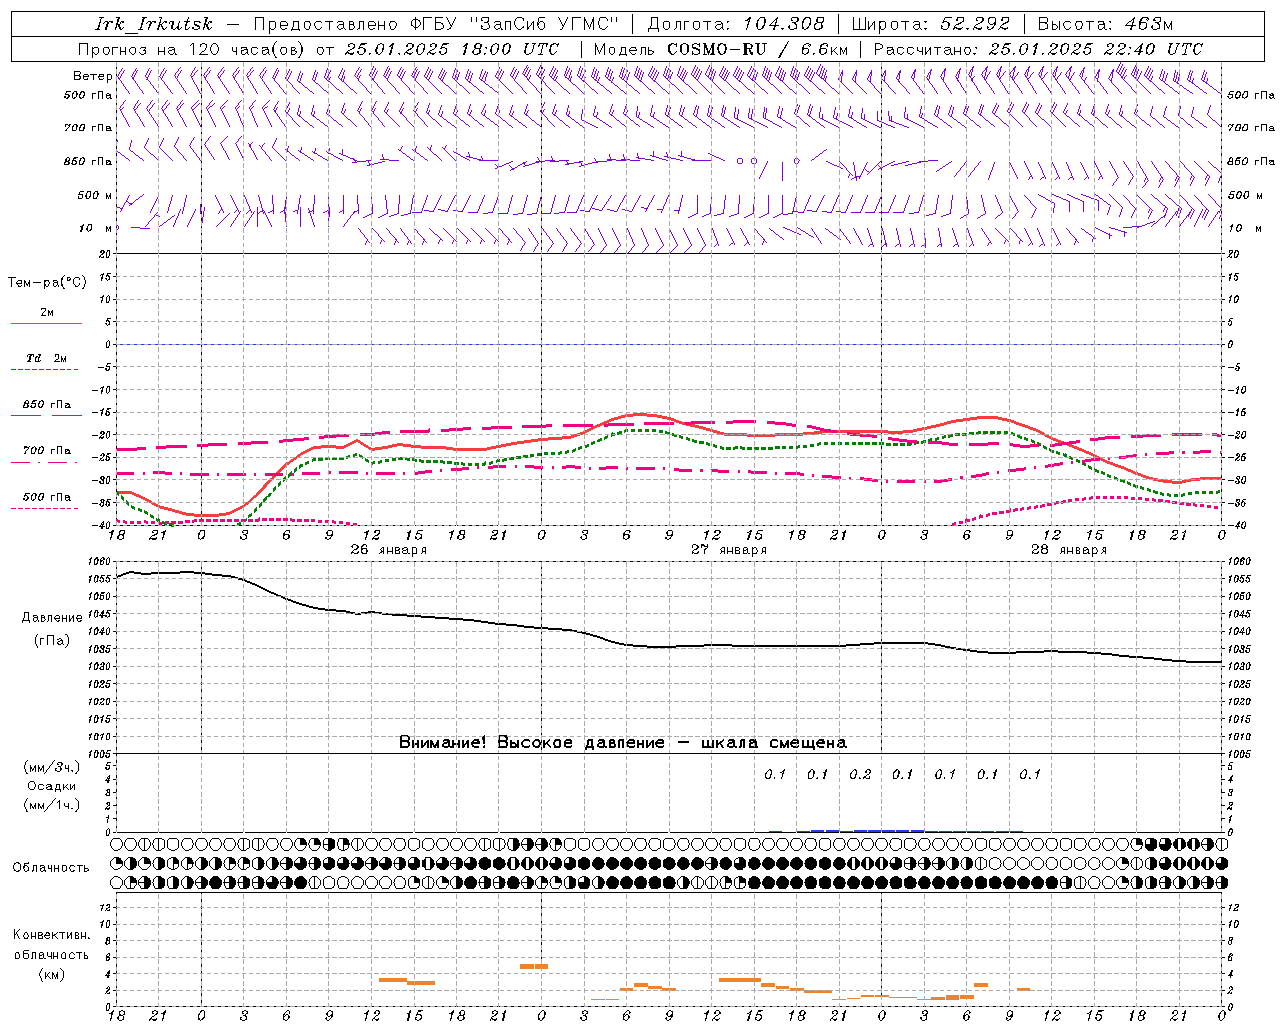Click the '(км)' unit under convective cloud label

click(51, 974)
